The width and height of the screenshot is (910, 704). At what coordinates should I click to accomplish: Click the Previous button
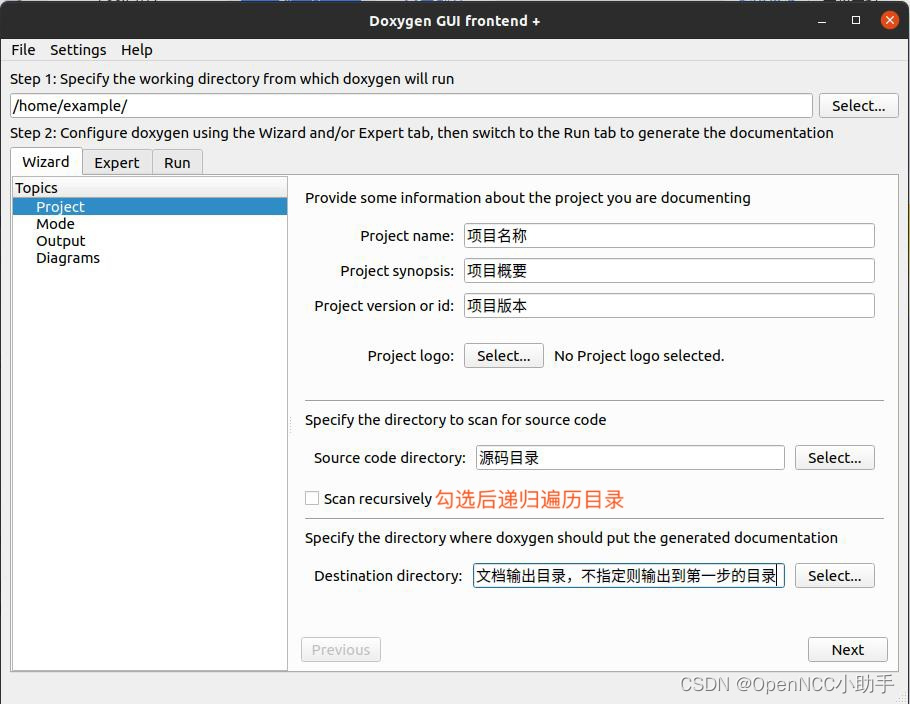point(341,649)
